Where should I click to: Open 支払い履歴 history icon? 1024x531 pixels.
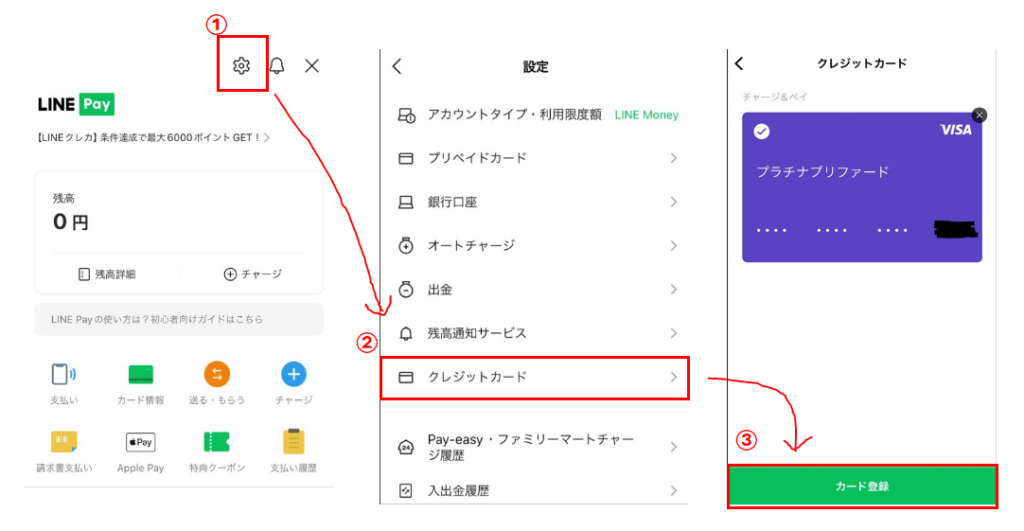click(294, 442)
